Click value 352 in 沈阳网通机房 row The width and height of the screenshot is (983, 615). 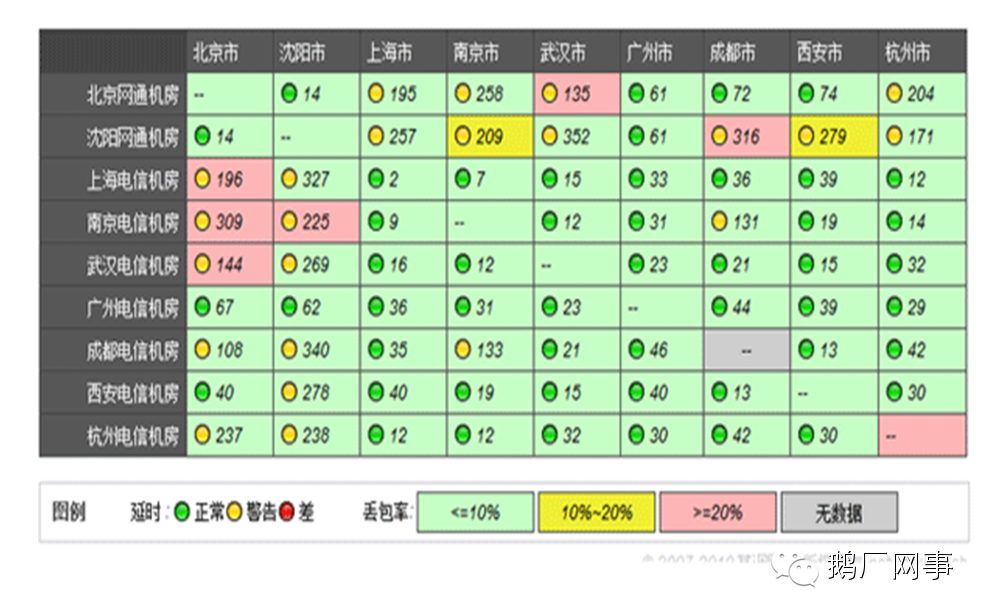tap(576, 137)
